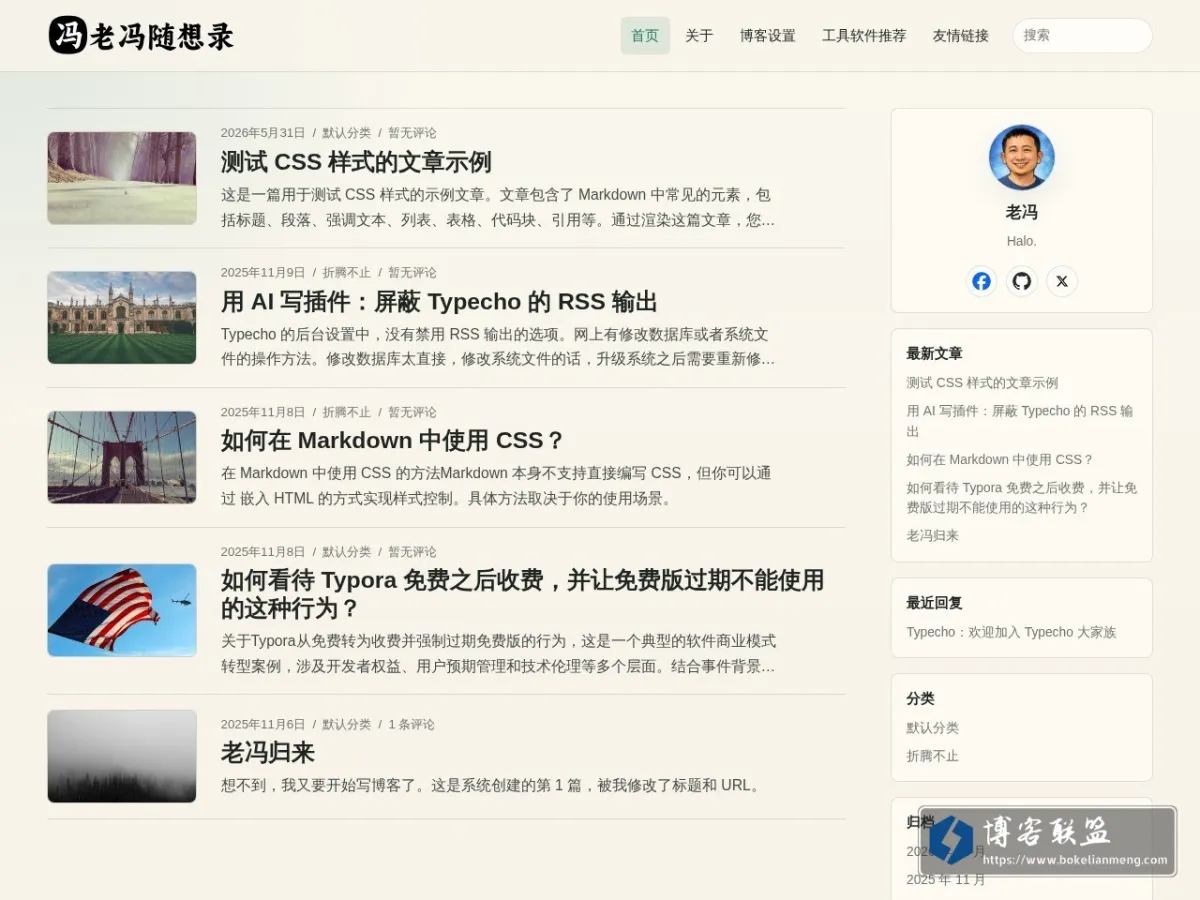Image resolution: width=1200 pixels, height=900 pixels.
Task: Open the Facebook profile icon
Action: pyautogui.click(x=981, y=281)
